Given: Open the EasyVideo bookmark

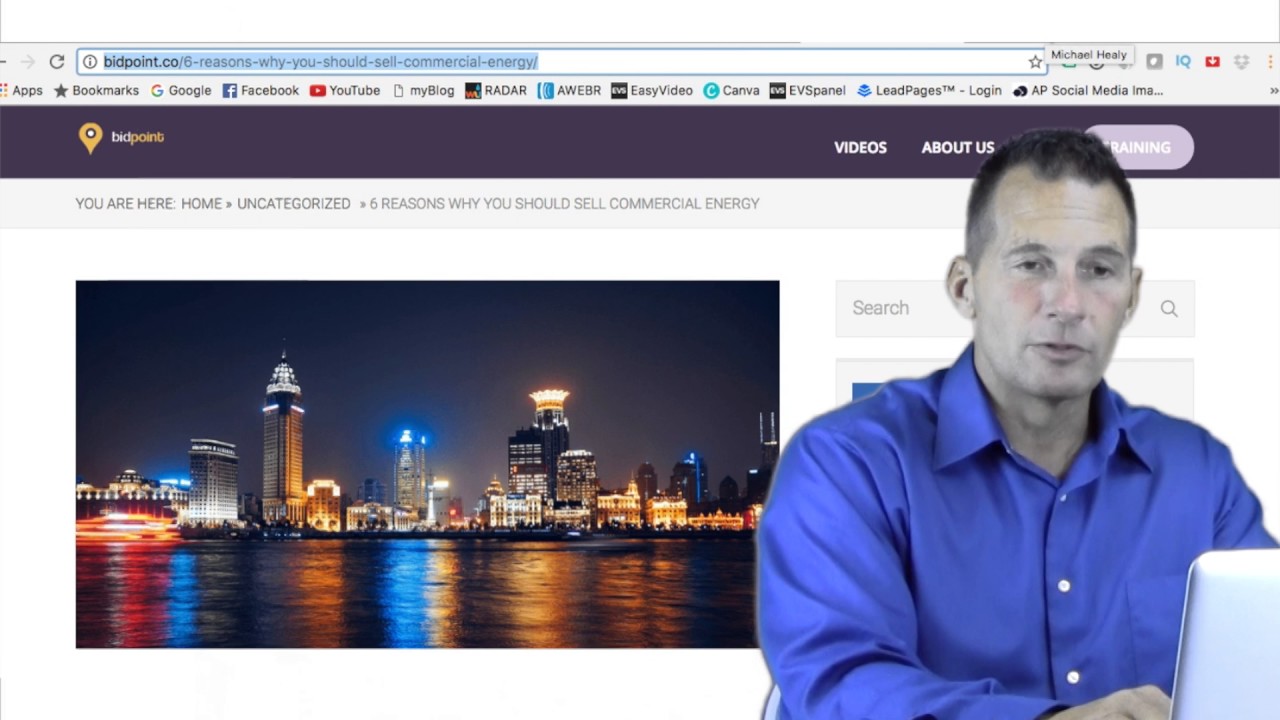Looking at the screenshot, I should click(x=652, y=91).
